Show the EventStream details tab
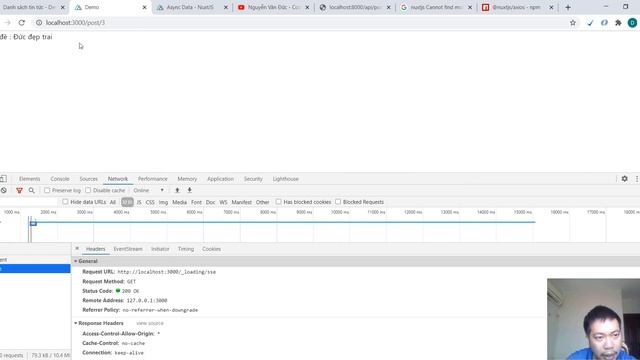This screenshot has width=640, height=360. [128, 249]
